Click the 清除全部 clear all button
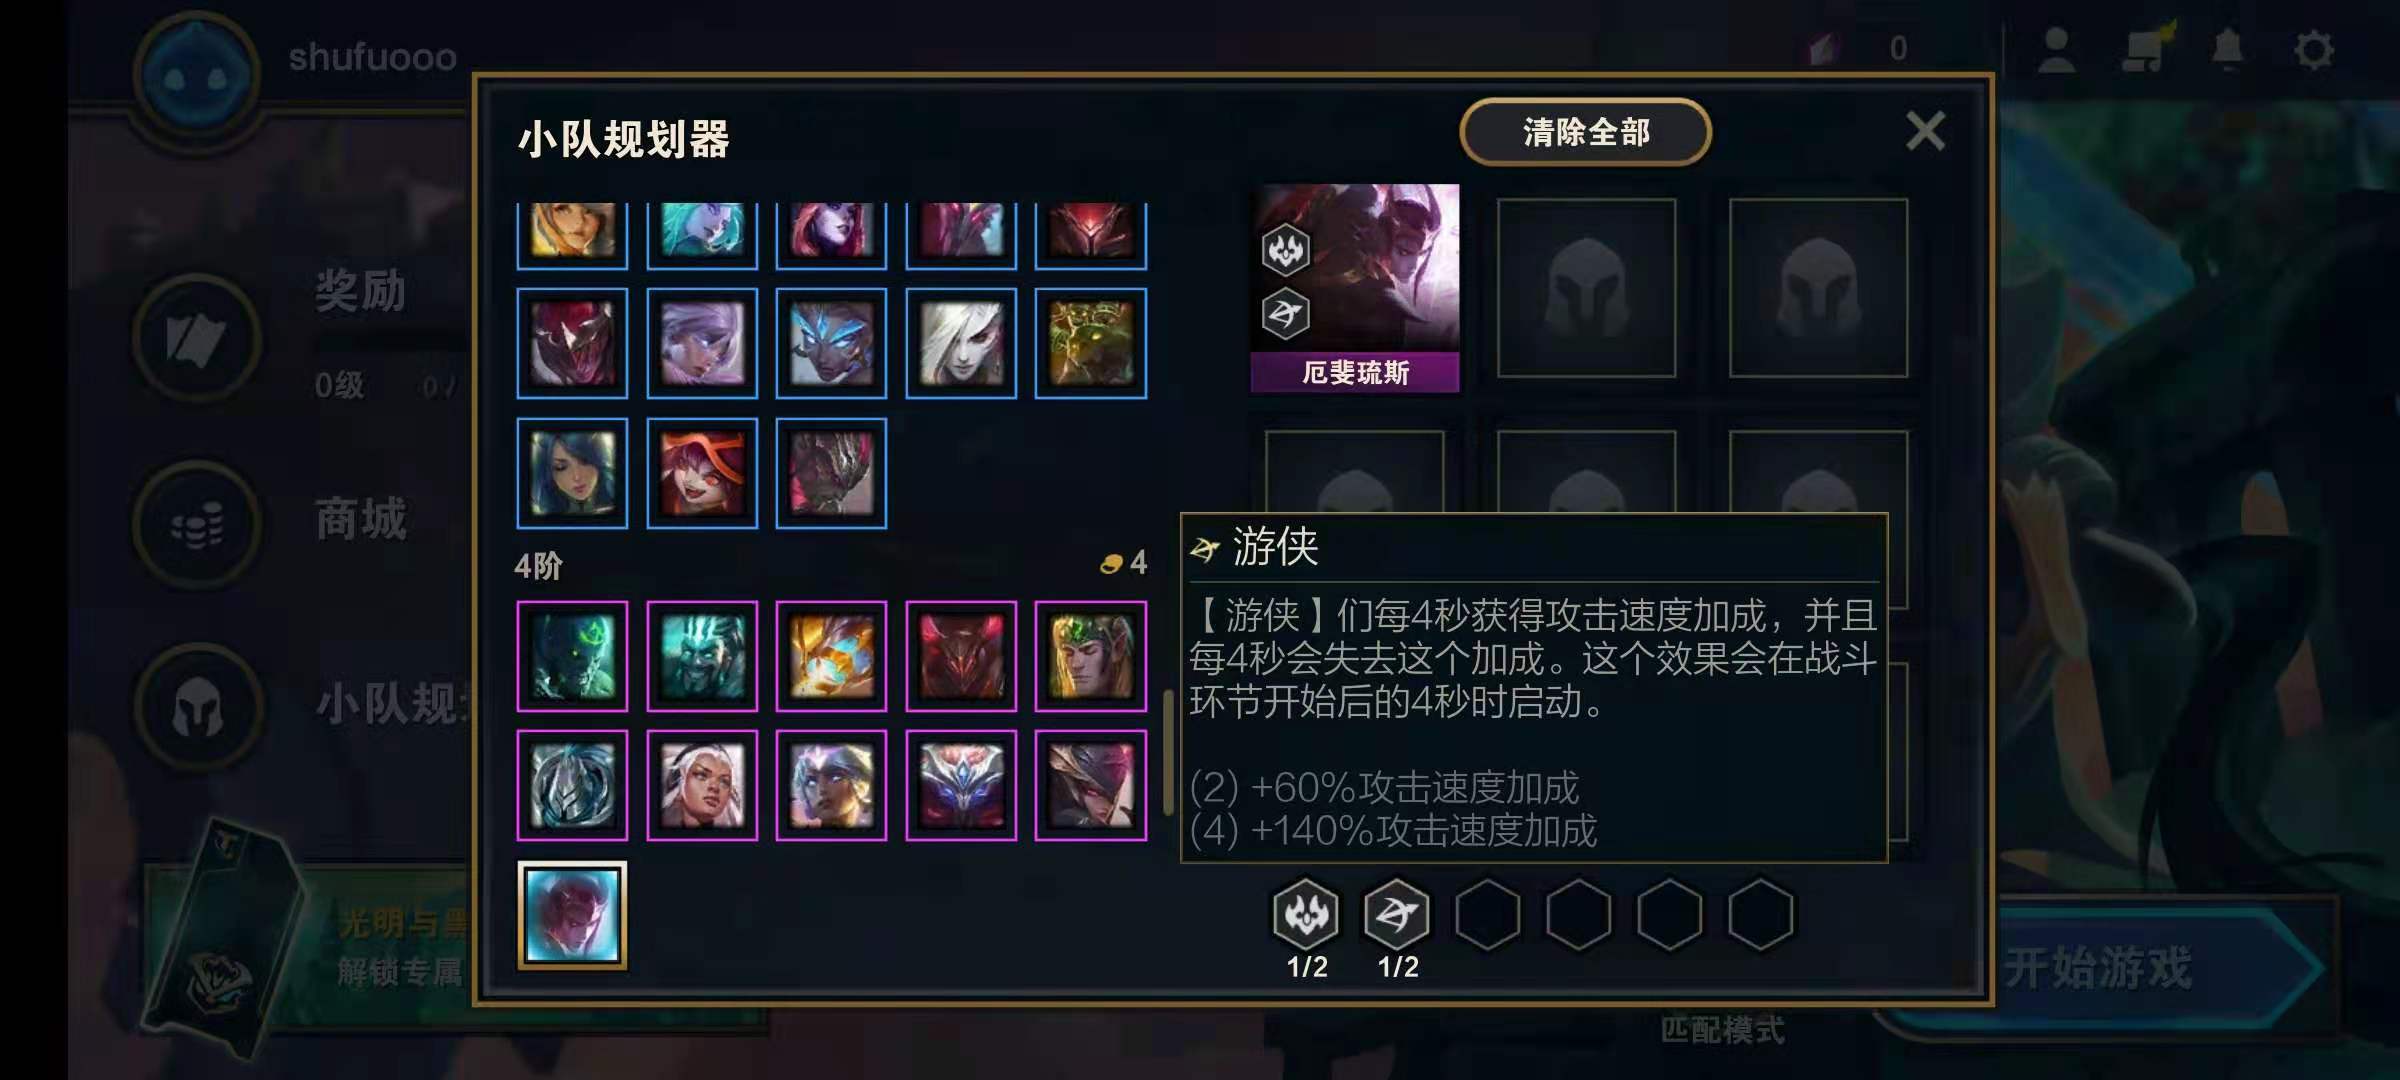 [x=1585, y=132]
